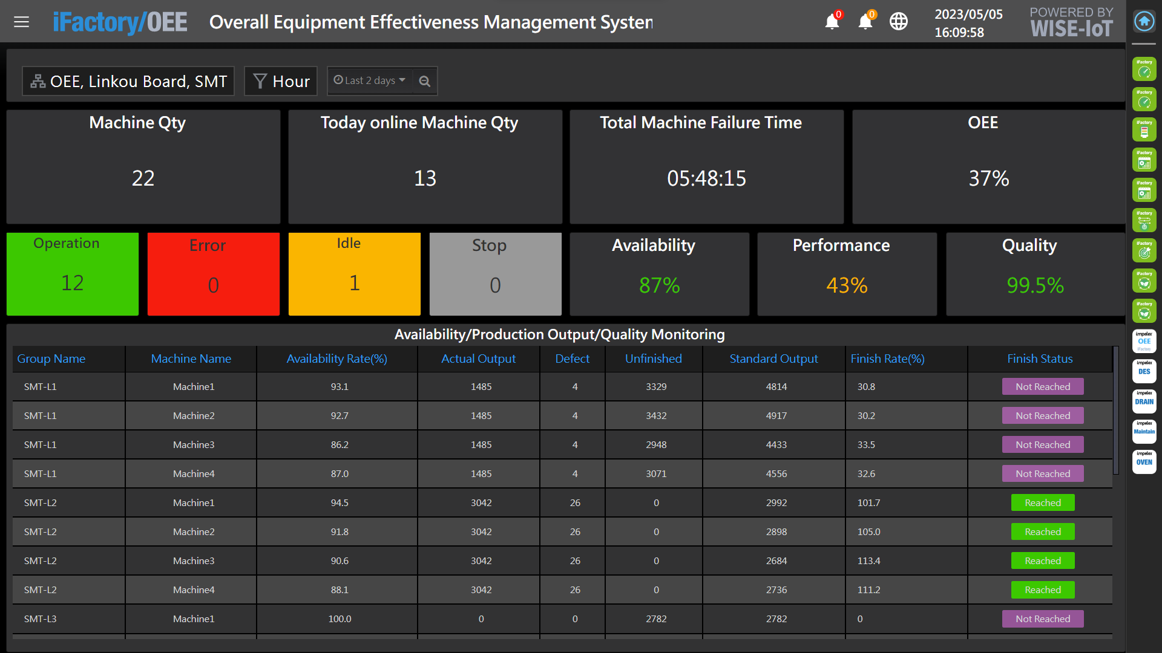Open the bell notifications with orange badge

pos(866,21)
